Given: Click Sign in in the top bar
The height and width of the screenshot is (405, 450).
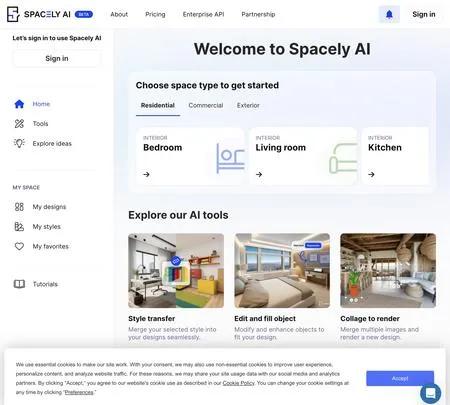Looking at the screenshot, I should (424, 14).
